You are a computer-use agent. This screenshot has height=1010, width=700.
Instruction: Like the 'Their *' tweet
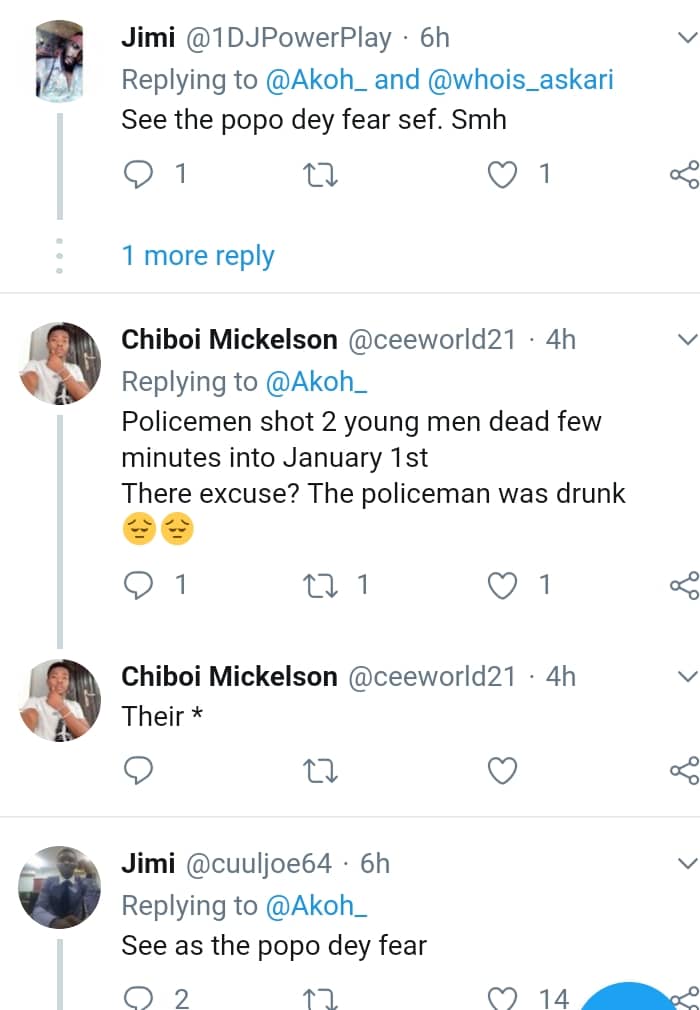coord(503,771)
